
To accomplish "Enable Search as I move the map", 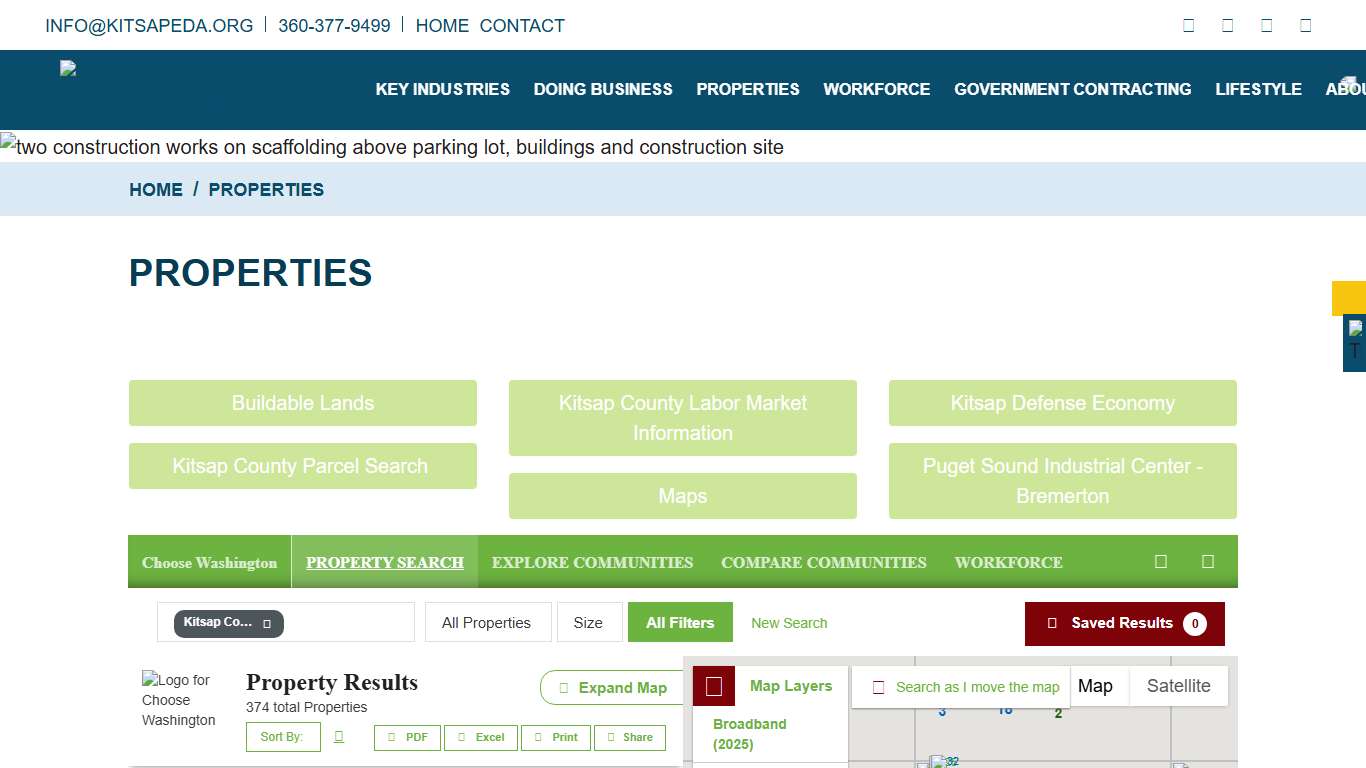I will coord(879,686).
